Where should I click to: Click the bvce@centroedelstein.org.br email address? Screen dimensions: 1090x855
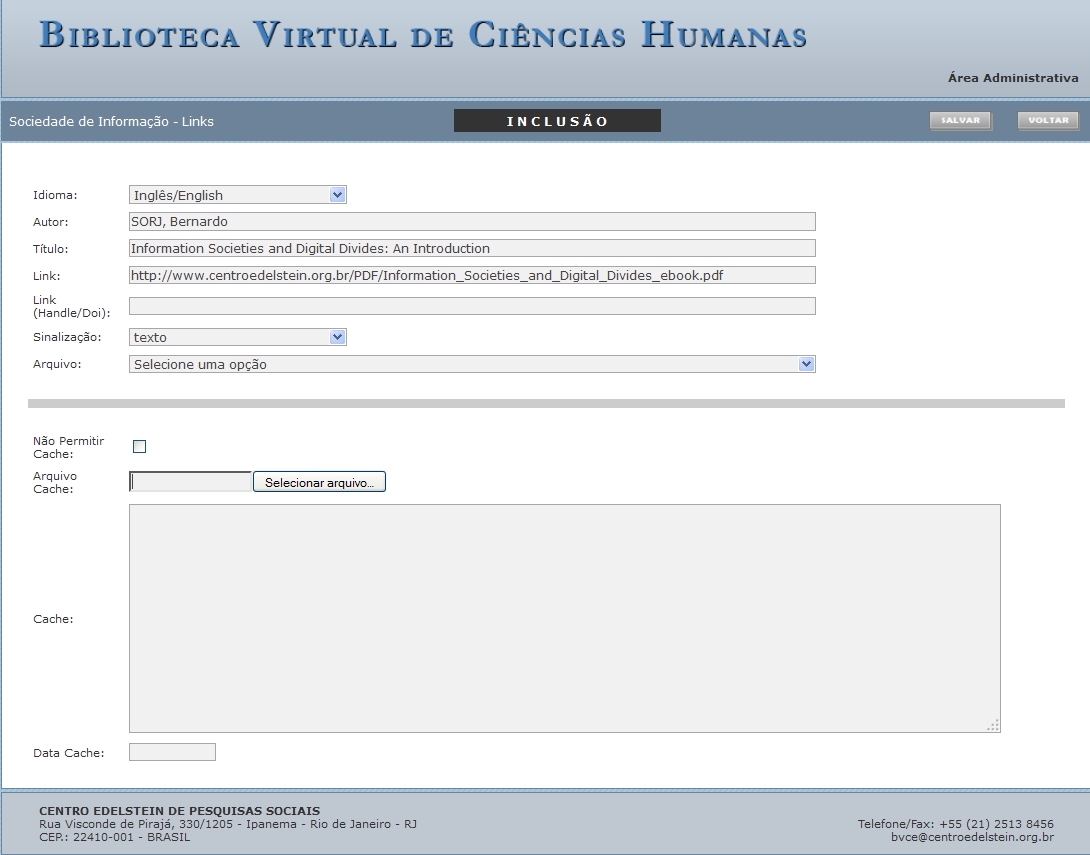[971, 837]
